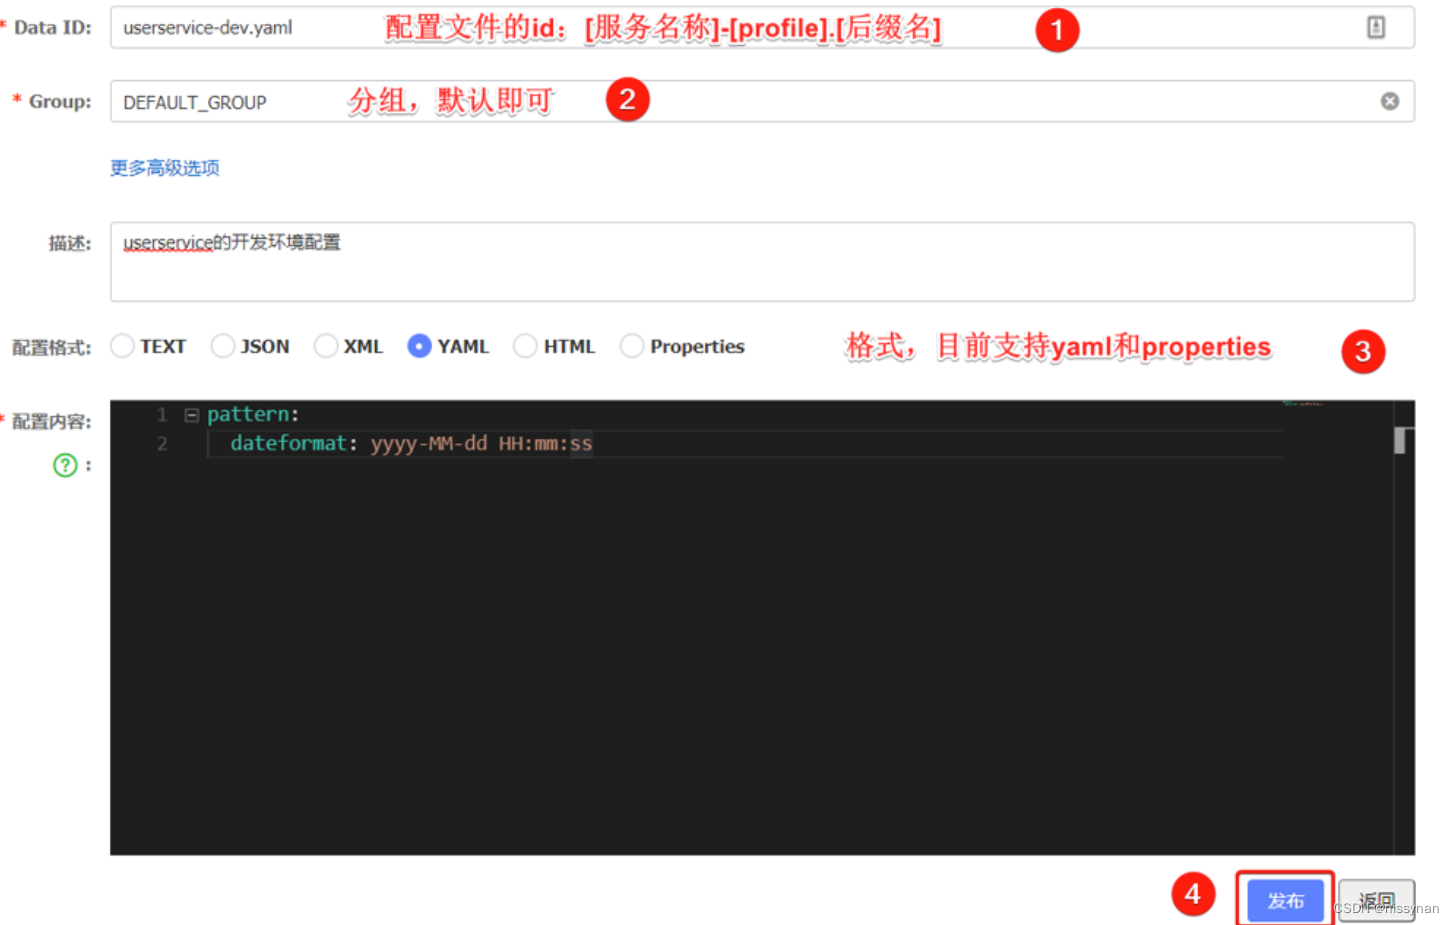Click the editor vertical scrollbar thumb
Screen dimensions: 1454x925
click(x=1400, y=441)
